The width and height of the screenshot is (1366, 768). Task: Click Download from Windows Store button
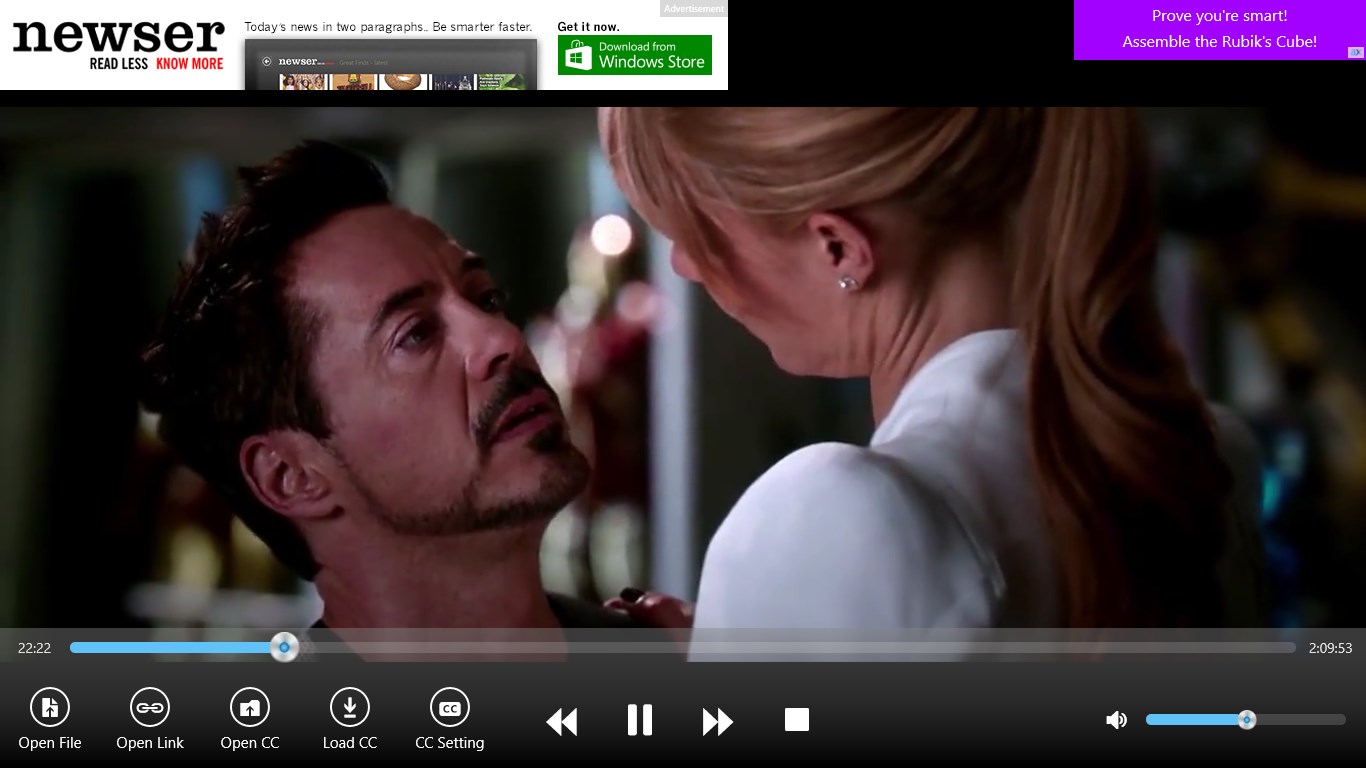[635, 55]
